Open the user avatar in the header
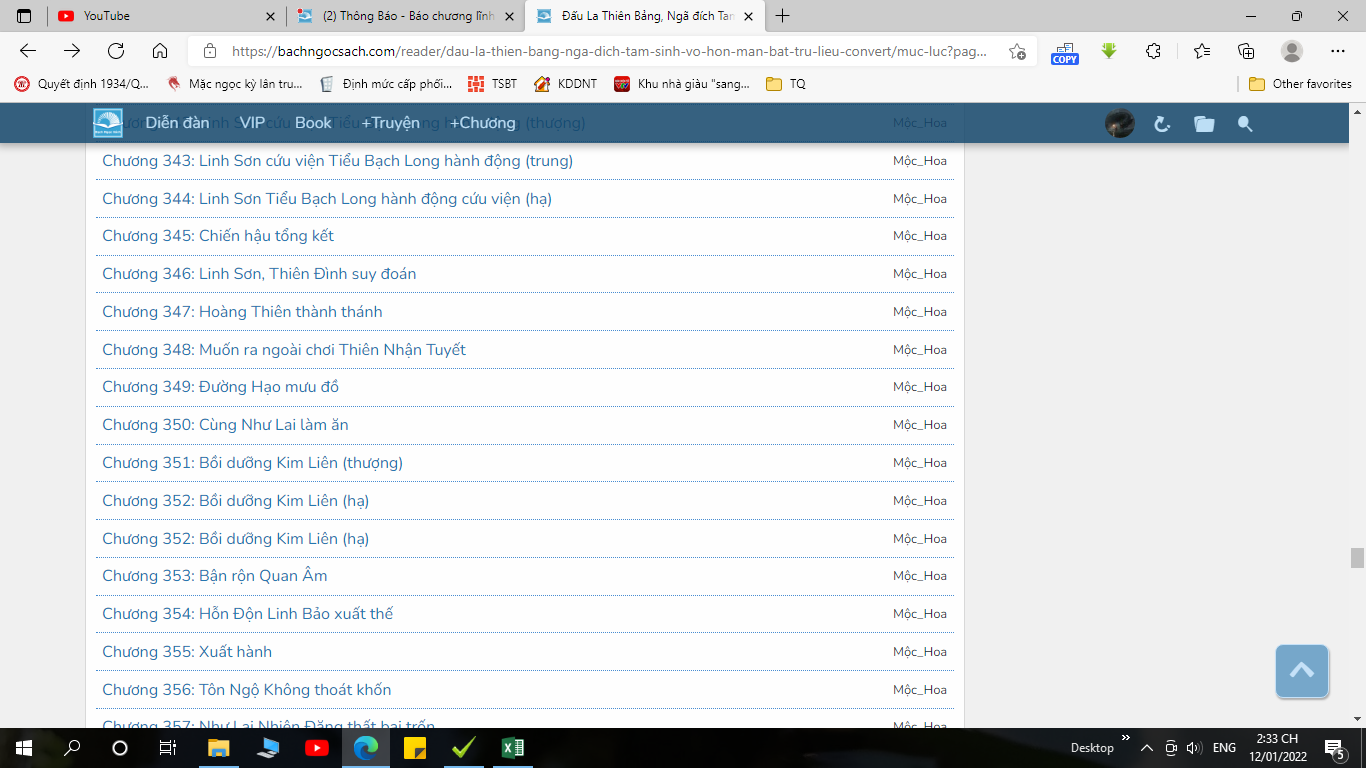The height and width of the screenshot is (768, 1366). (1119, 124)
